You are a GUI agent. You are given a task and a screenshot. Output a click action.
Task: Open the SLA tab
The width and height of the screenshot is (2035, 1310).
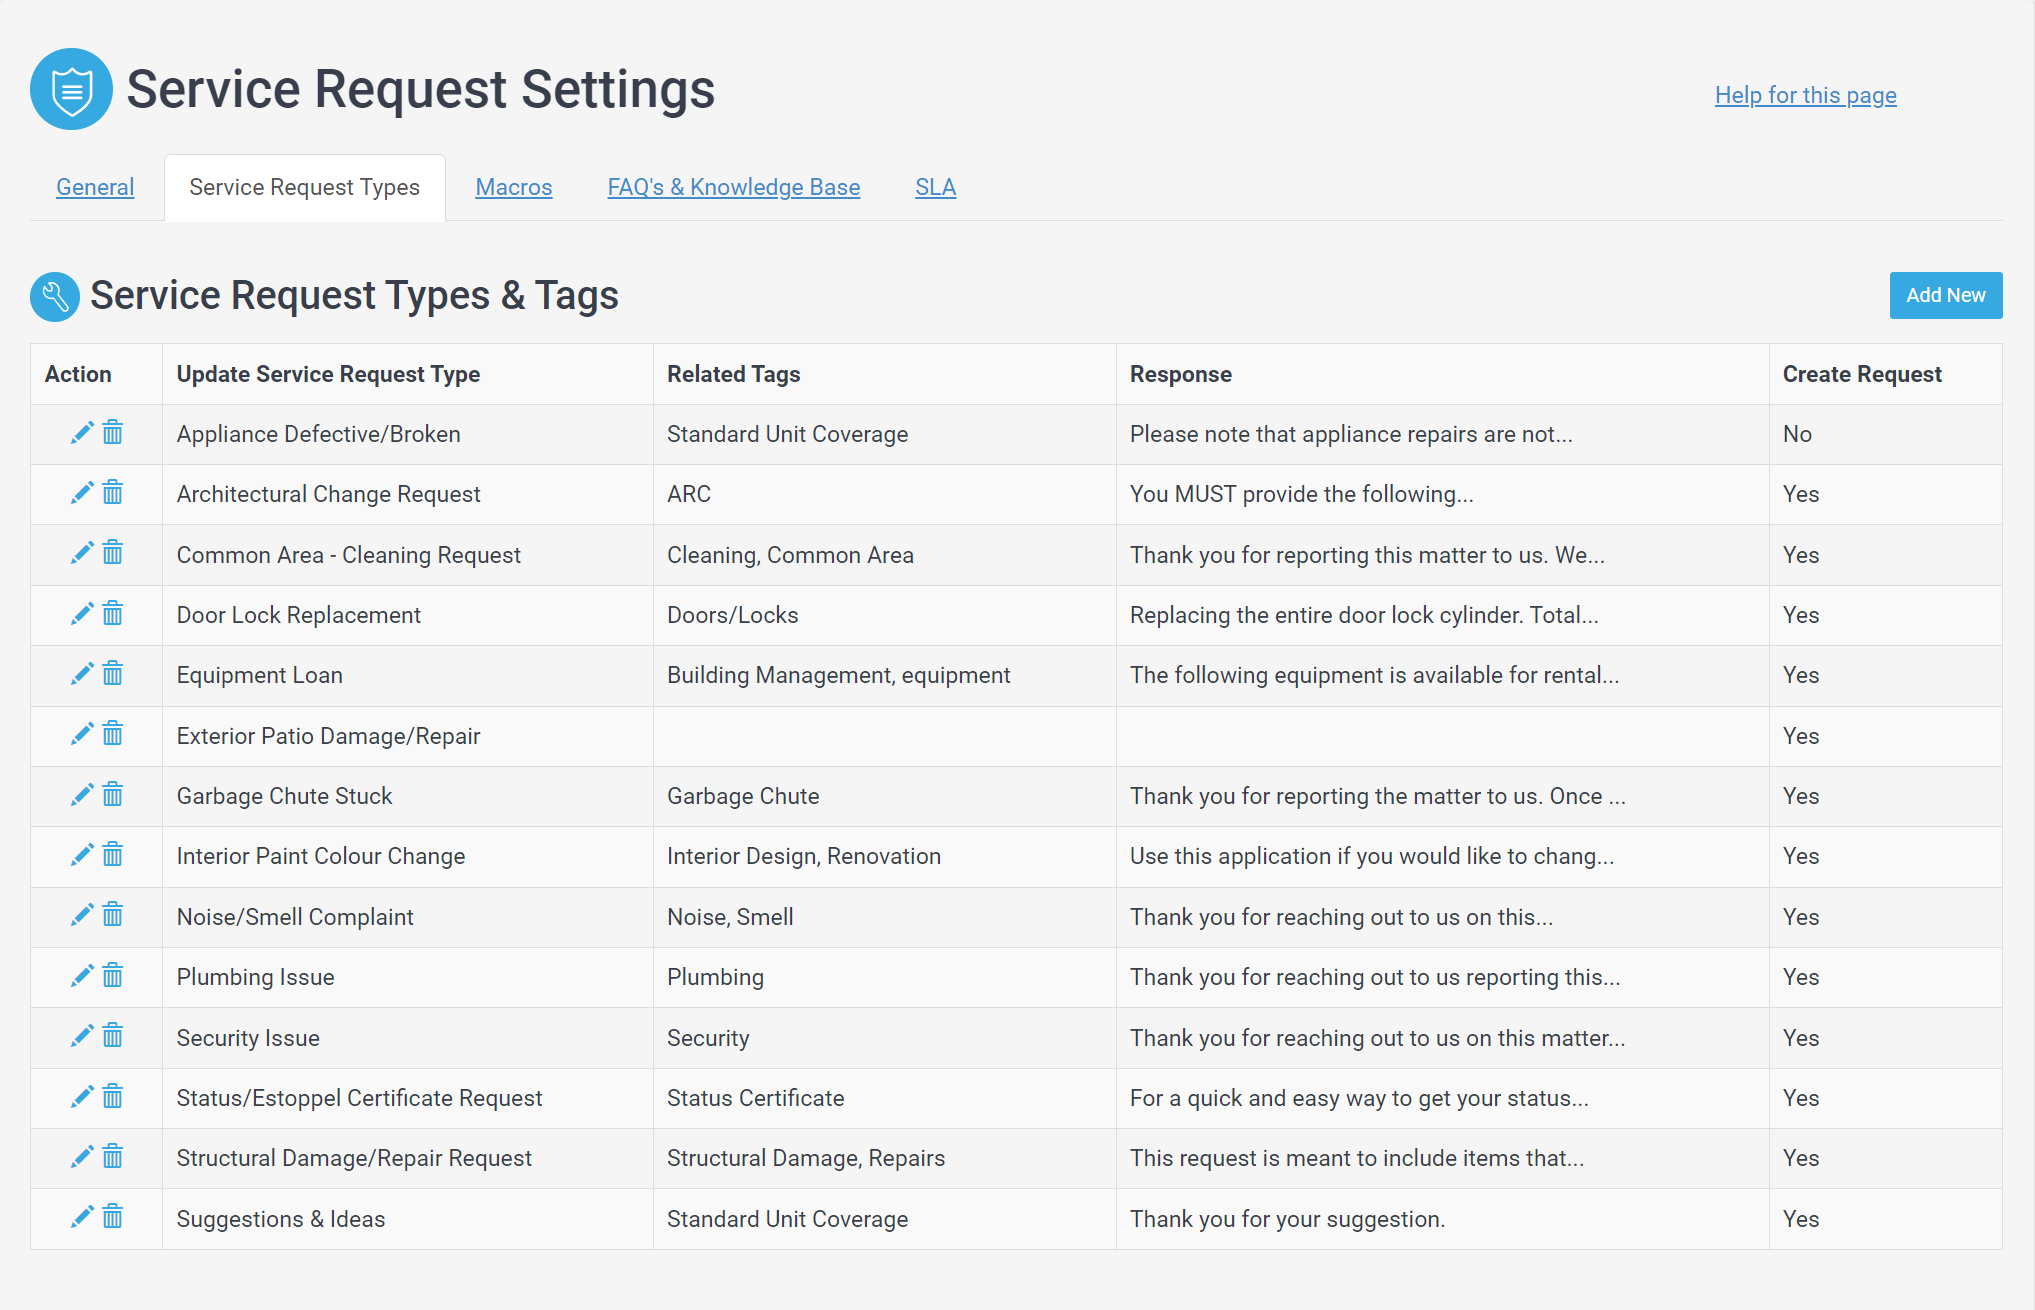click(x=935, y=187)
